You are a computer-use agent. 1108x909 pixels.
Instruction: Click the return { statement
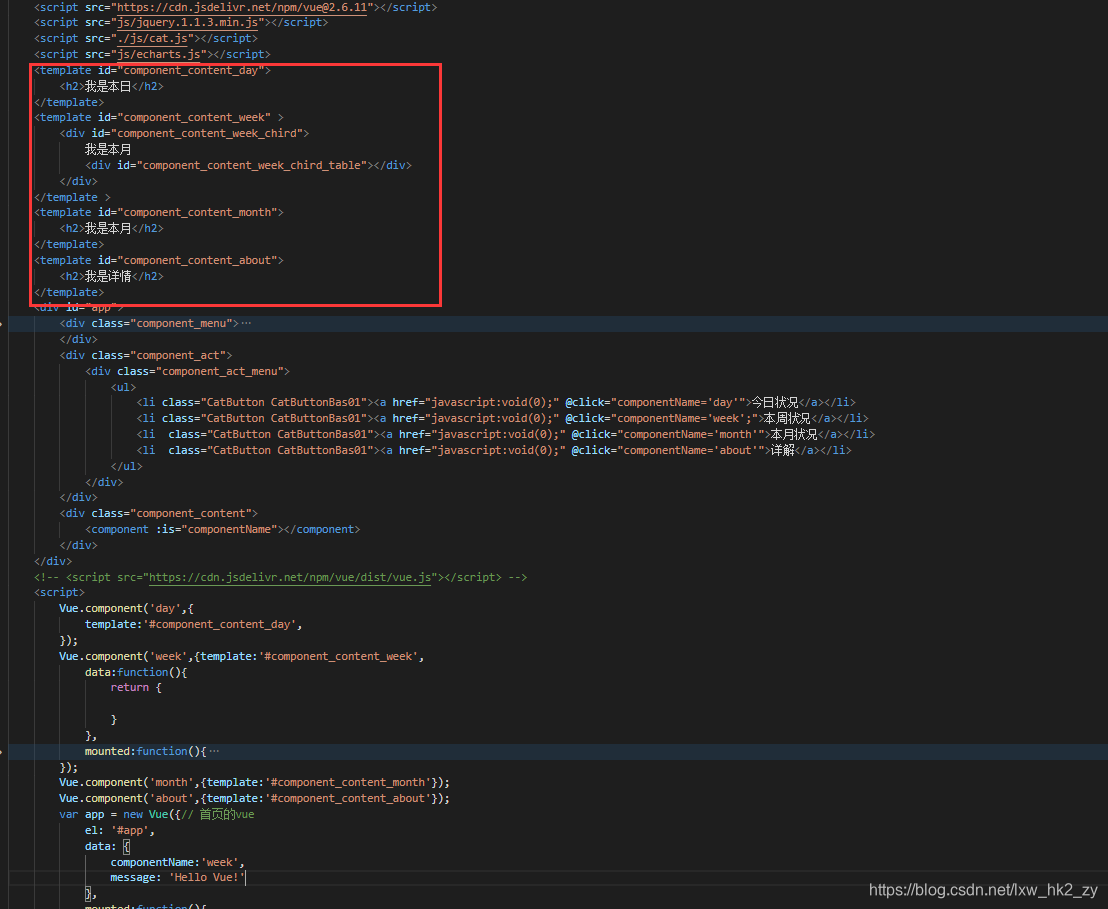click(136, 687)
